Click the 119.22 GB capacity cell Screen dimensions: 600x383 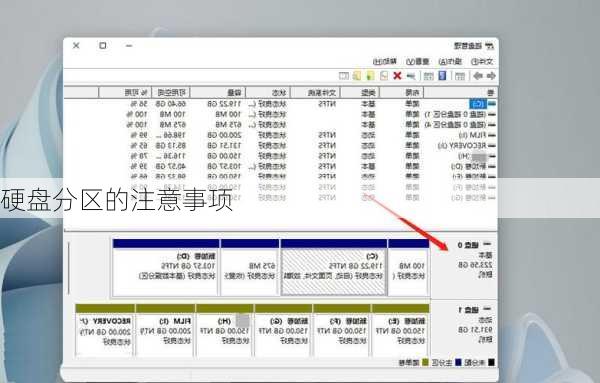pyautogui.click(x=225, y=104)
